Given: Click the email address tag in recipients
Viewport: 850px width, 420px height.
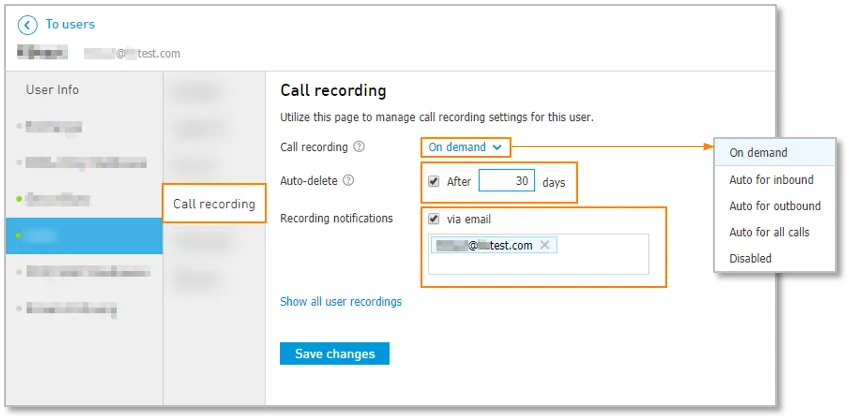Looking at the screenshot, I should pos(494,245).
